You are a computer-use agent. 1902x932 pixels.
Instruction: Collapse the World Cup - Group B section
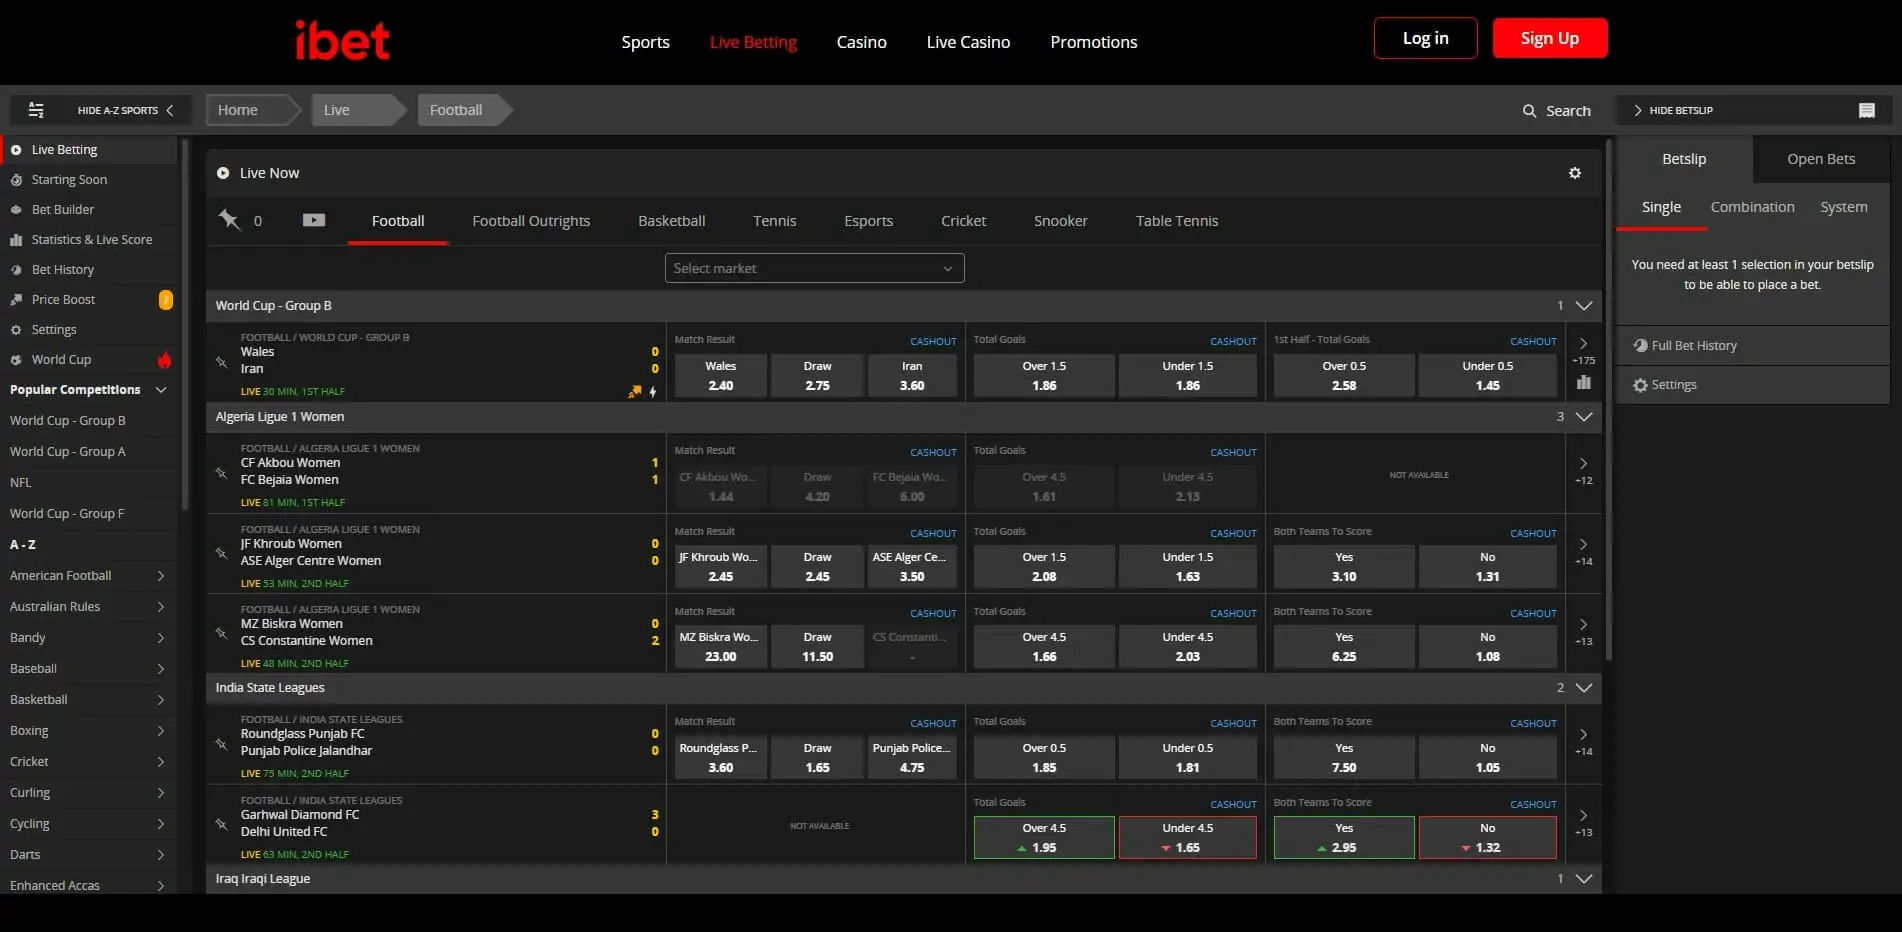(1582, 305)
